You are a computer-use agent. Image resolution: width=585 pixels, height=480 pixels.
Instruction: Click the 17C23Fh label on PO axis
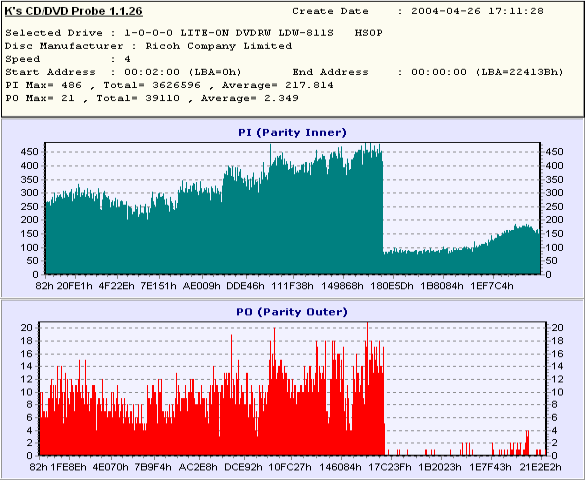(x=390, y=467)
